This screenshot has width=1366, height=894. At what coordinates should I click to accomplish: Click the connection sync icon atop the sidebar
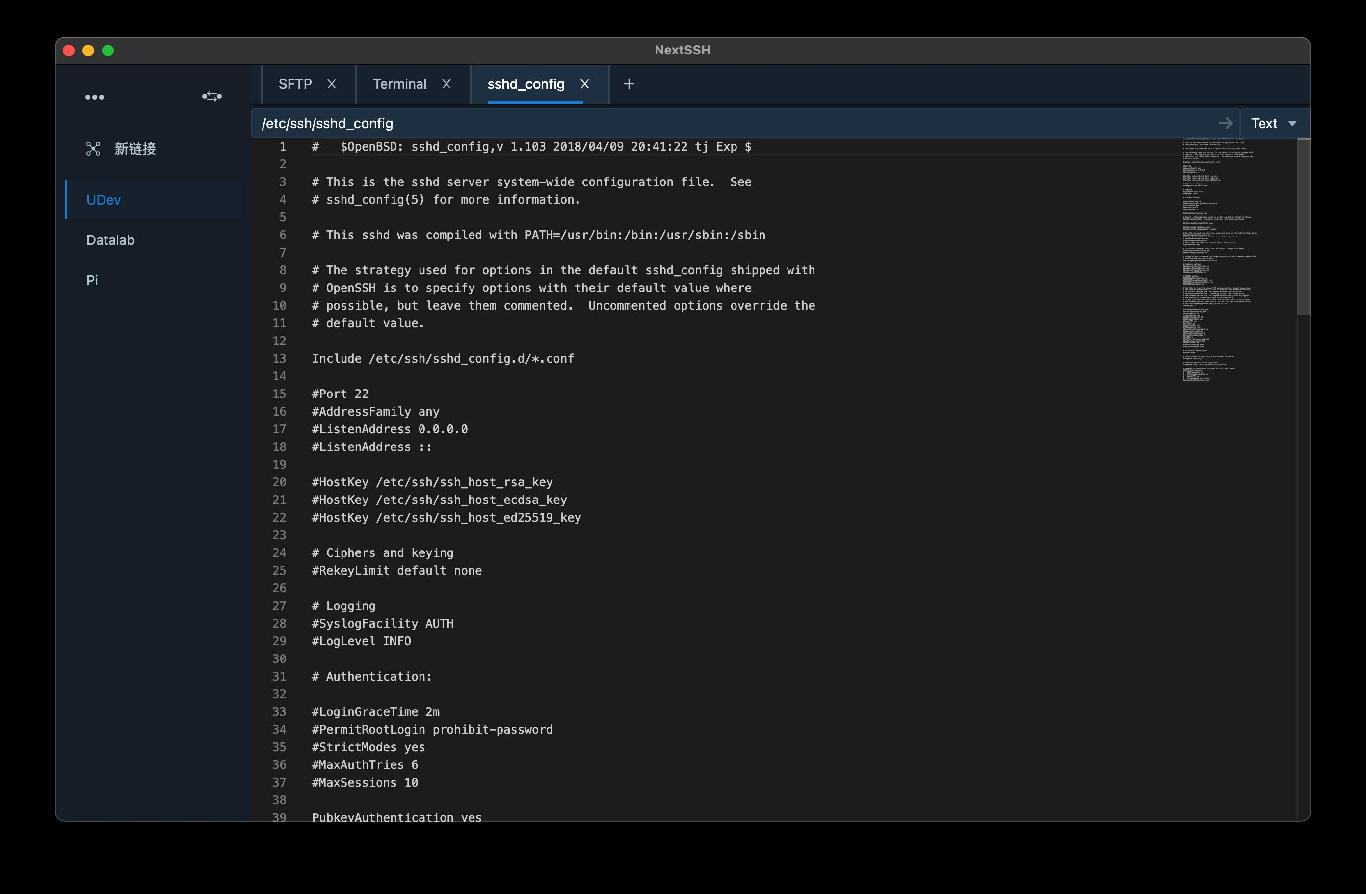[x=211, y=97]
